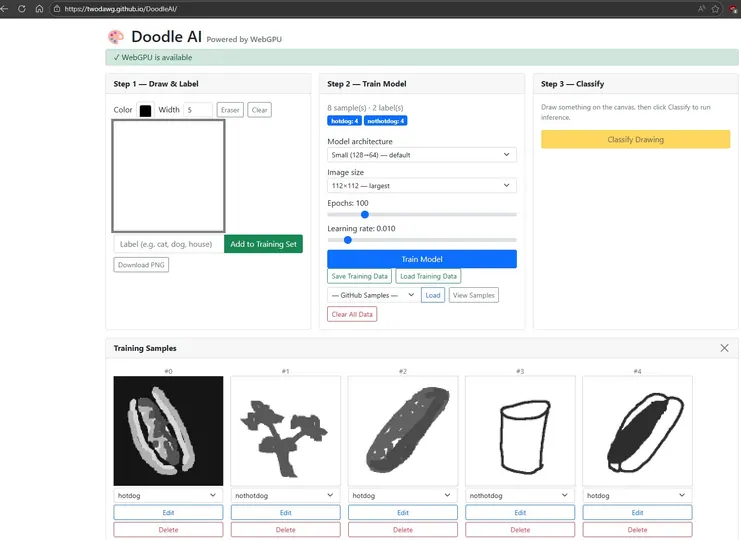741x540 pixels.
Task: Click the Training Samples heading
Action: tap(145, 348)
